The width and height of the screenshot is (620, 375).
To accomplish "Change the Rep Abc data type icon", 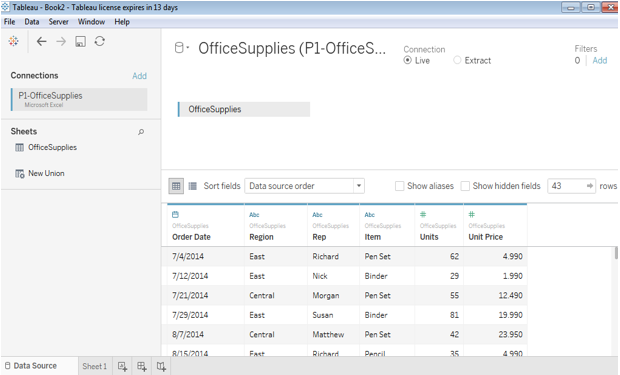I will [318, 215].
